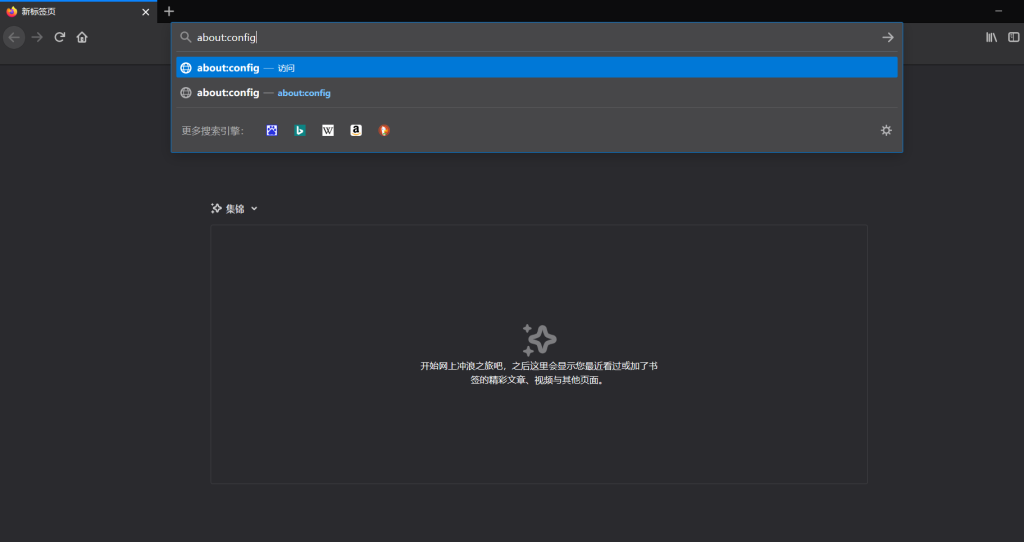Viewport: 1024px width, 542px height.
Task: Search with the Bing engine icon
Action: pyautogui.click(x=300, y=130)
